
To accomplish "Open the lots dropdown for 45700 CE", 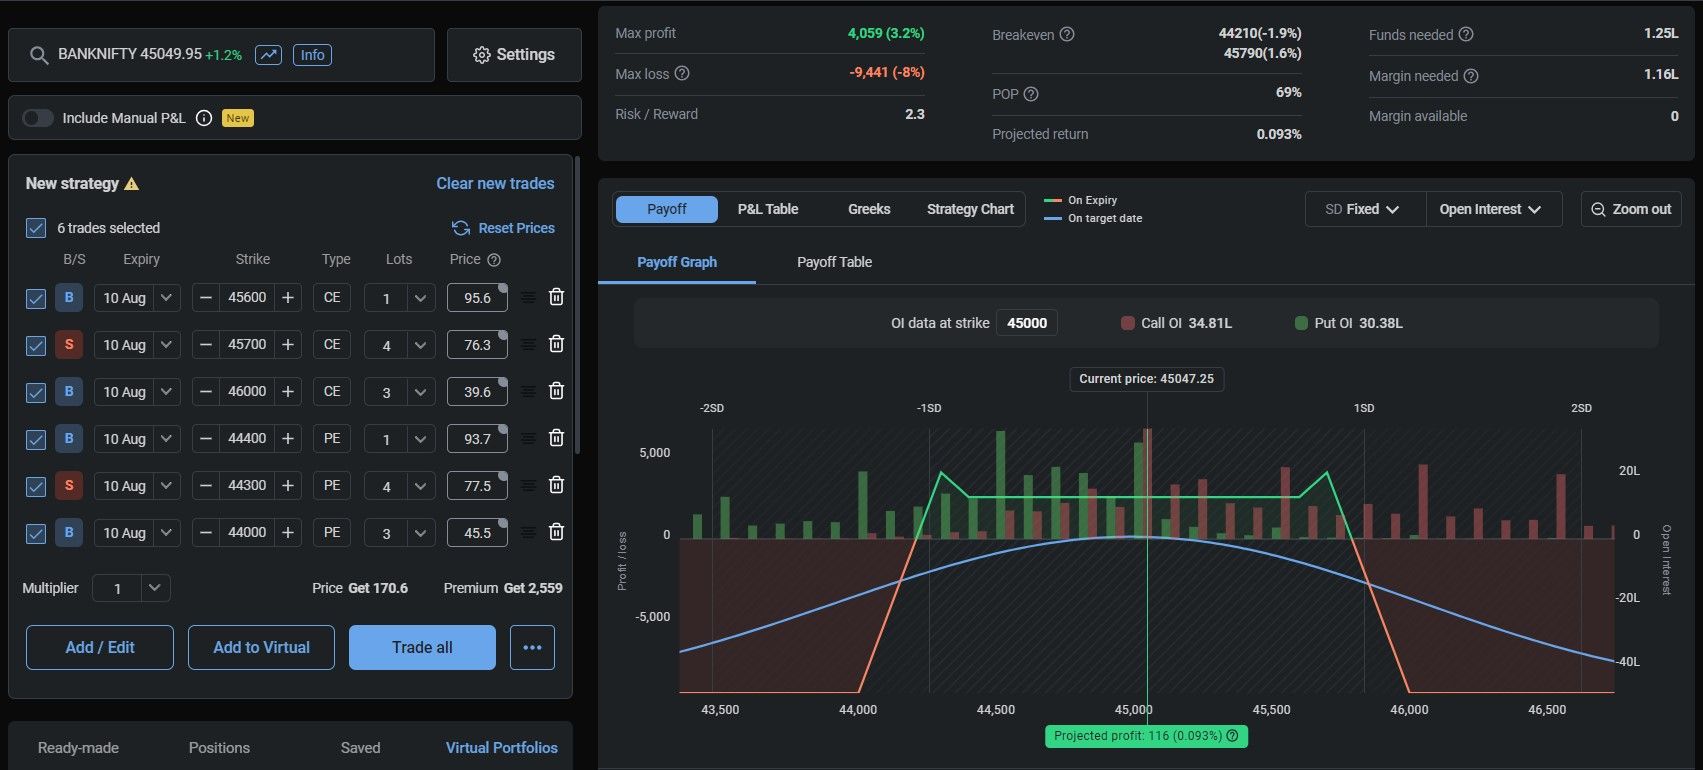I will [x=399, y=345].
